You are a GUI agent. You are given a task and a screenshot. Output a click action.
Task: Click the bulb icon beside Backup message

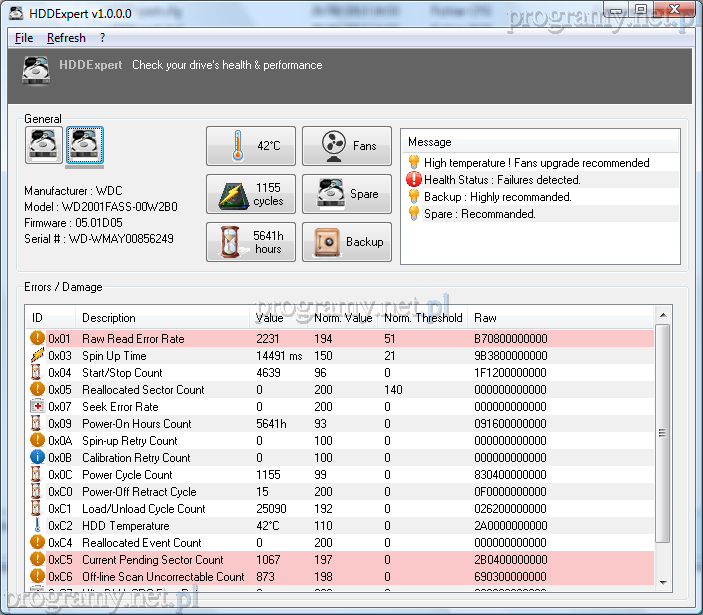[x=414, y=196]
